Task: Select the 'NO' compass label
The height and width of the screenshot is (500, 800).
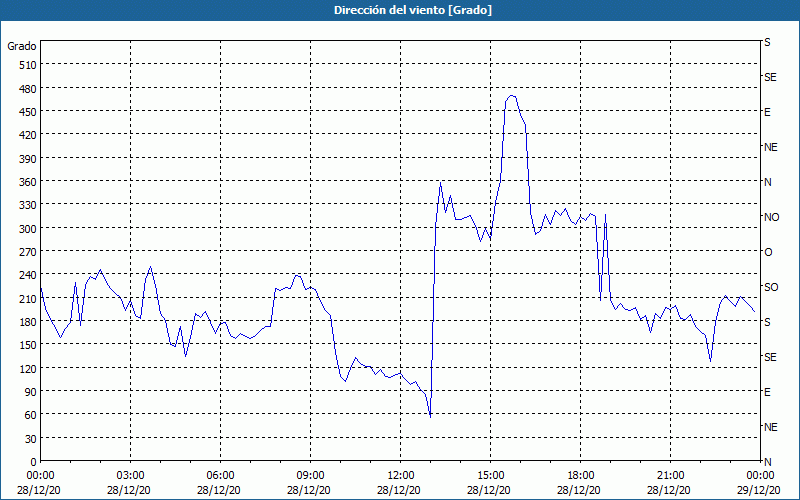Action: coord(772,217)
